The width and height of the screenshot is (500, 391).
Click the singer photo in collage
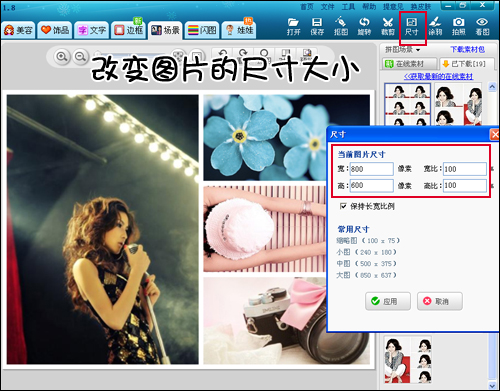[x=103, y=229]
